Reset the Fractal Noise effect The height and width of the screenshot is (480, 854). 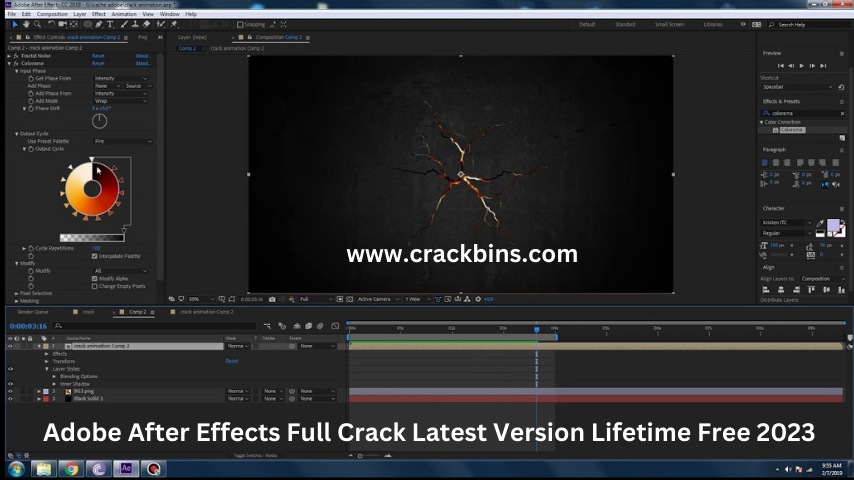tap(98, 56)
